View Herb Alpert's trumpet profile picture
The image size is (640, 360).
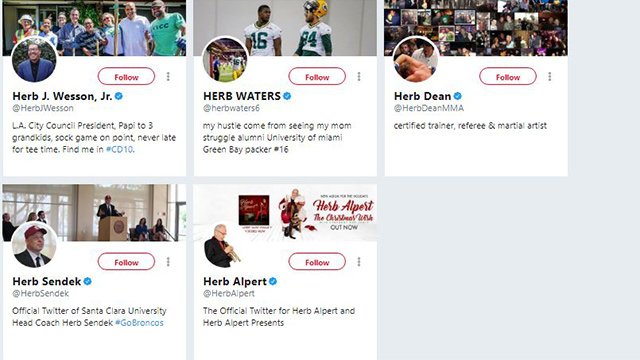tap(225, 244)
